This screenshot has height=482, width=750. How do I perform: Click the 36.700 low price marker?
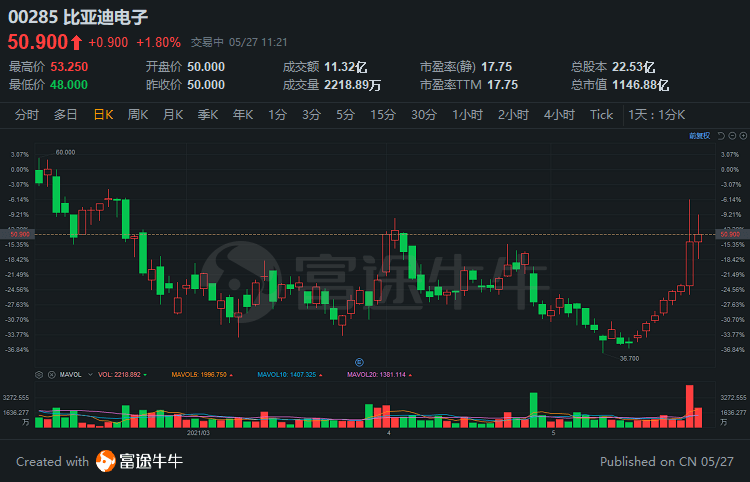[628, 357]
